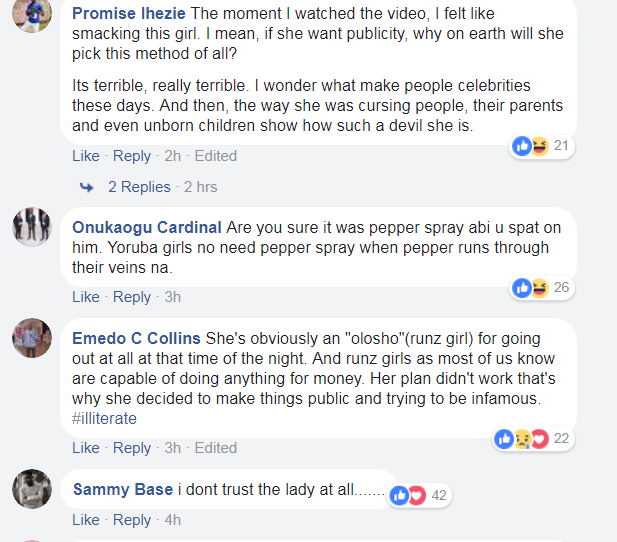Expand the 2 Replies thread

(139, 187)
